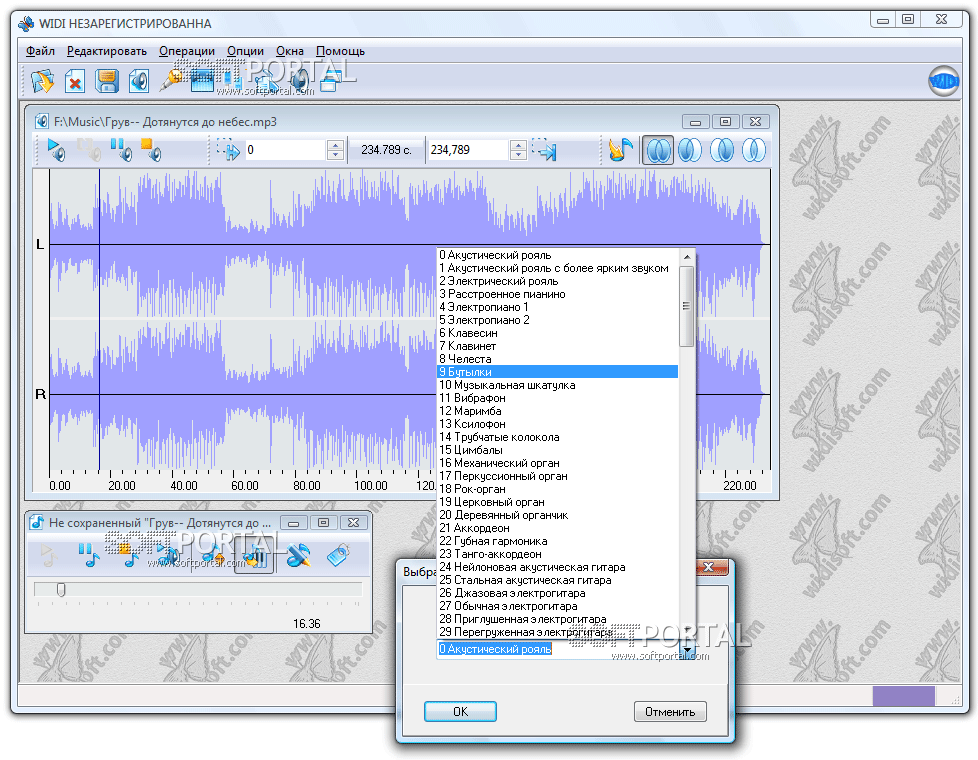978x760 pixels.
Task: Open the Операции menu
Action: [x=187, y=51]
